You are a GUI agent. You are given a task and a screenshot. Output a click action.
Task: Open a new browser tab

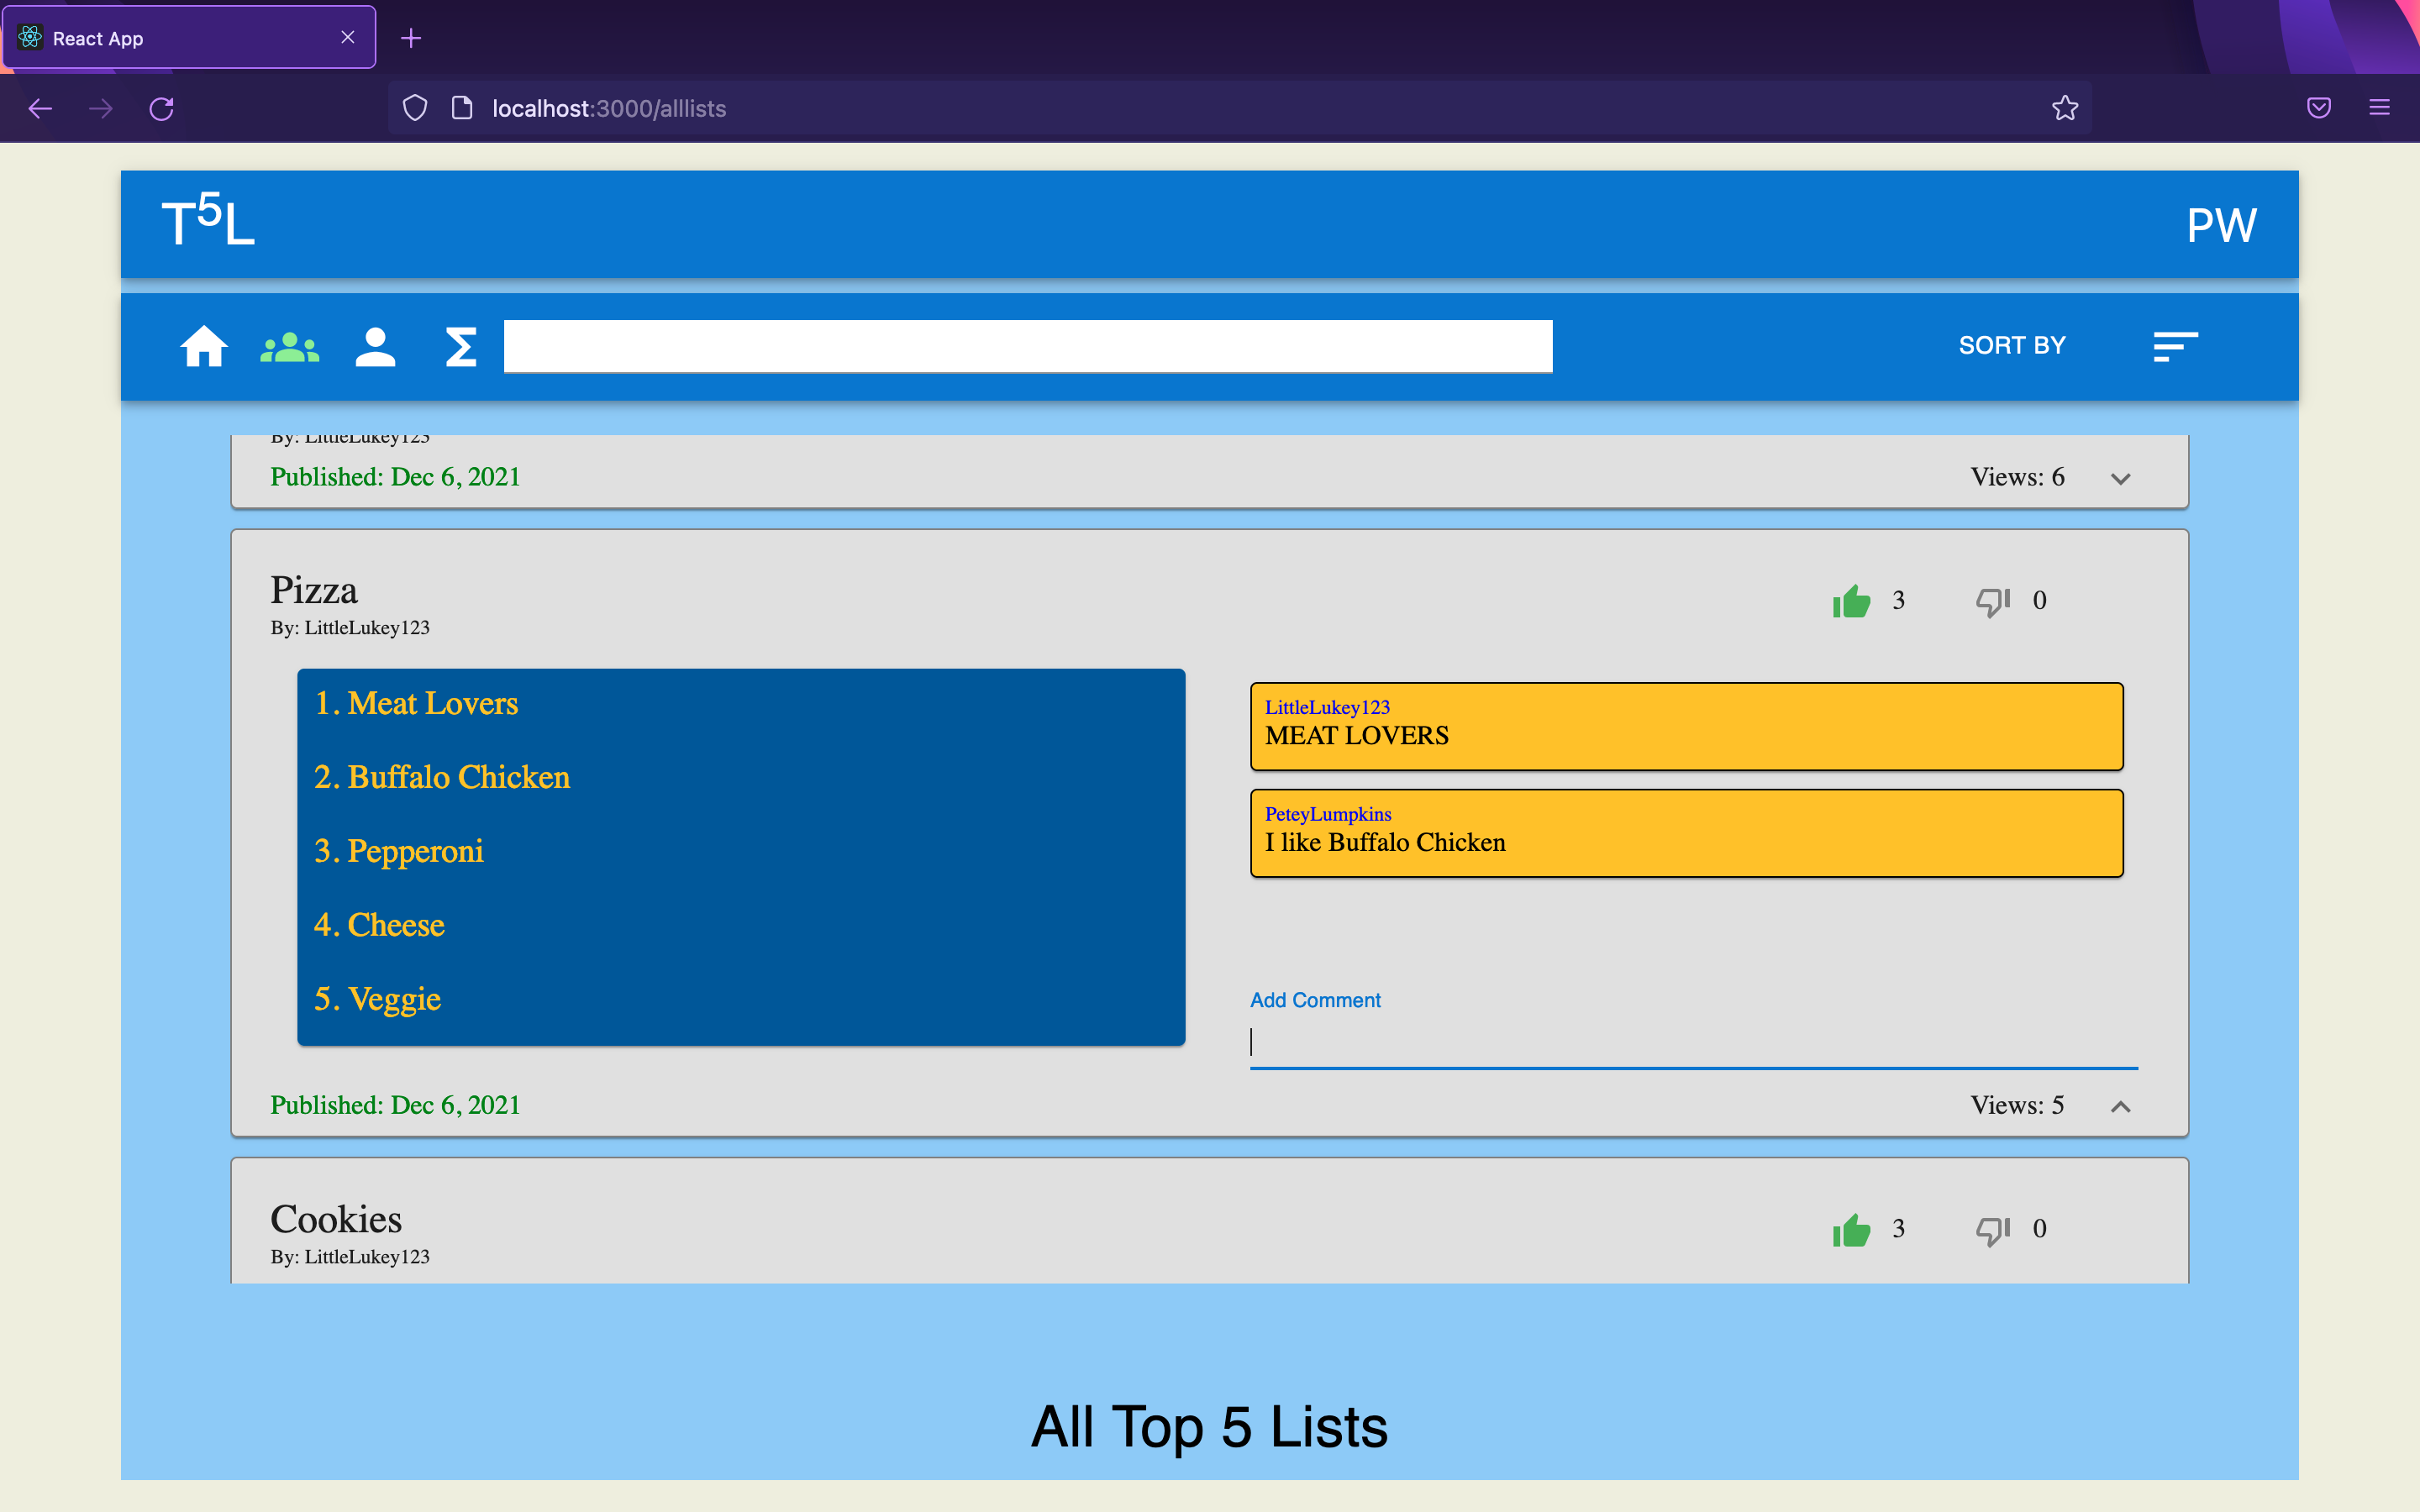click(411, 38)
